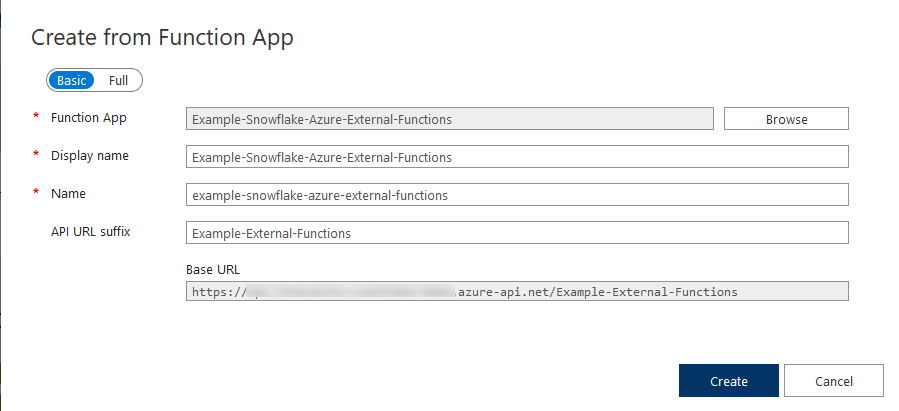This screenshot has height=411, width=899.
Task: Select the read-only Base URL field
Action: point(517,291)
